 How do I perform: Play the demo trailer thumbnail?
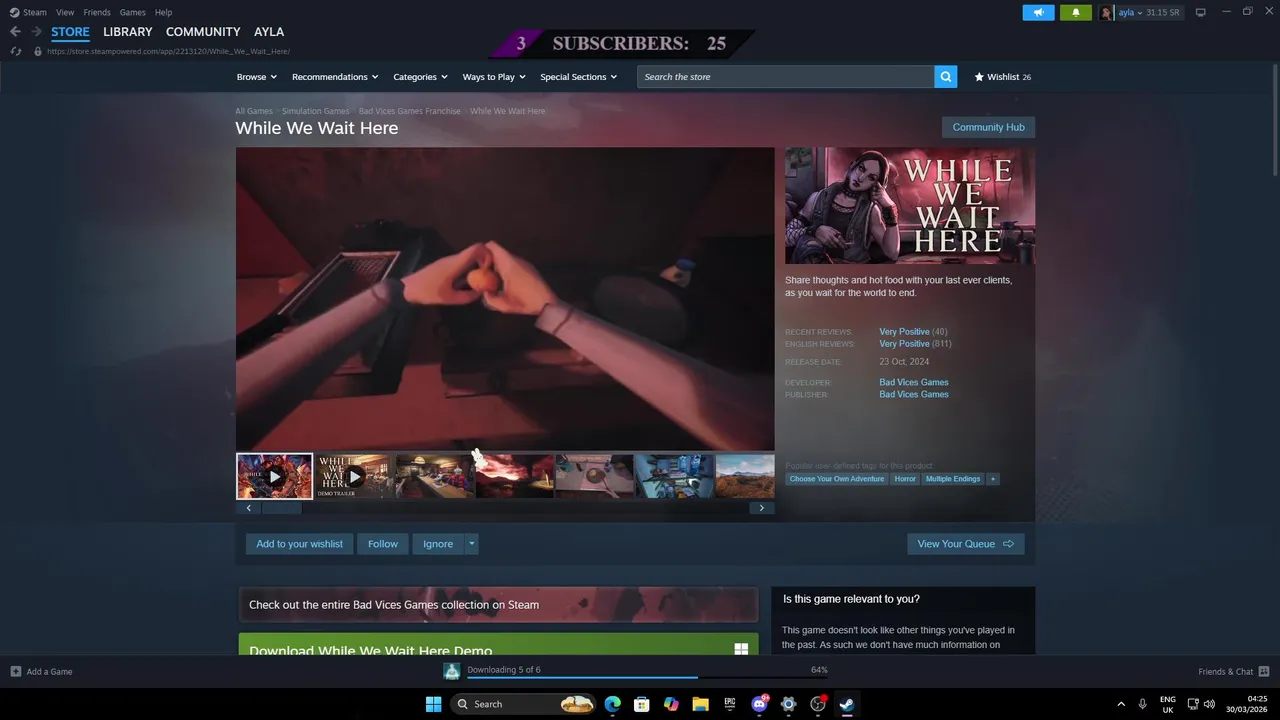pyautogui.click(x=354, y=477)
